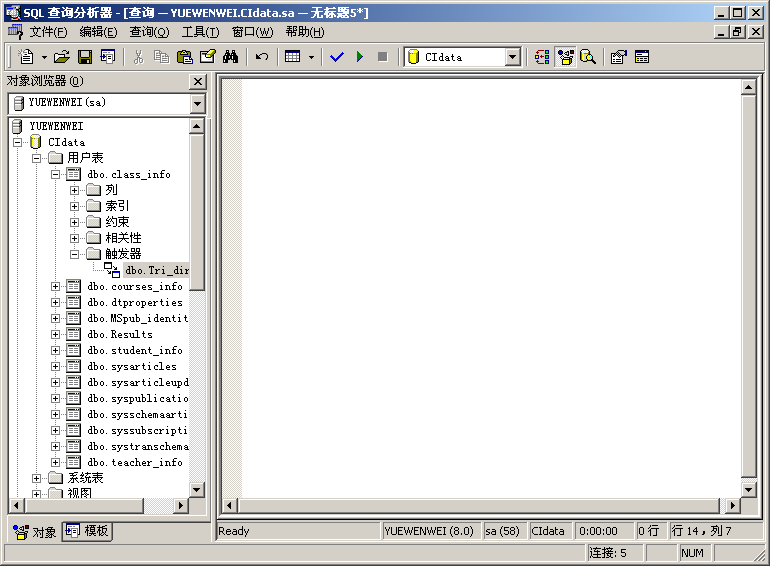Expand the 相关性 folder
The height and width of the screenshot is (566, 770).
[x=74, y=238]
